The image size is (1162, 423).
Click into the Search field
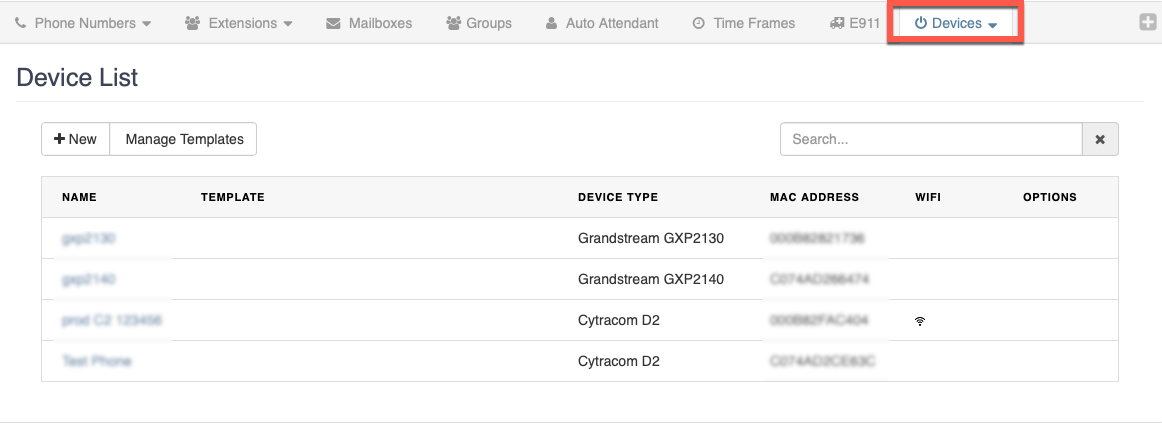tap(930, 140)
